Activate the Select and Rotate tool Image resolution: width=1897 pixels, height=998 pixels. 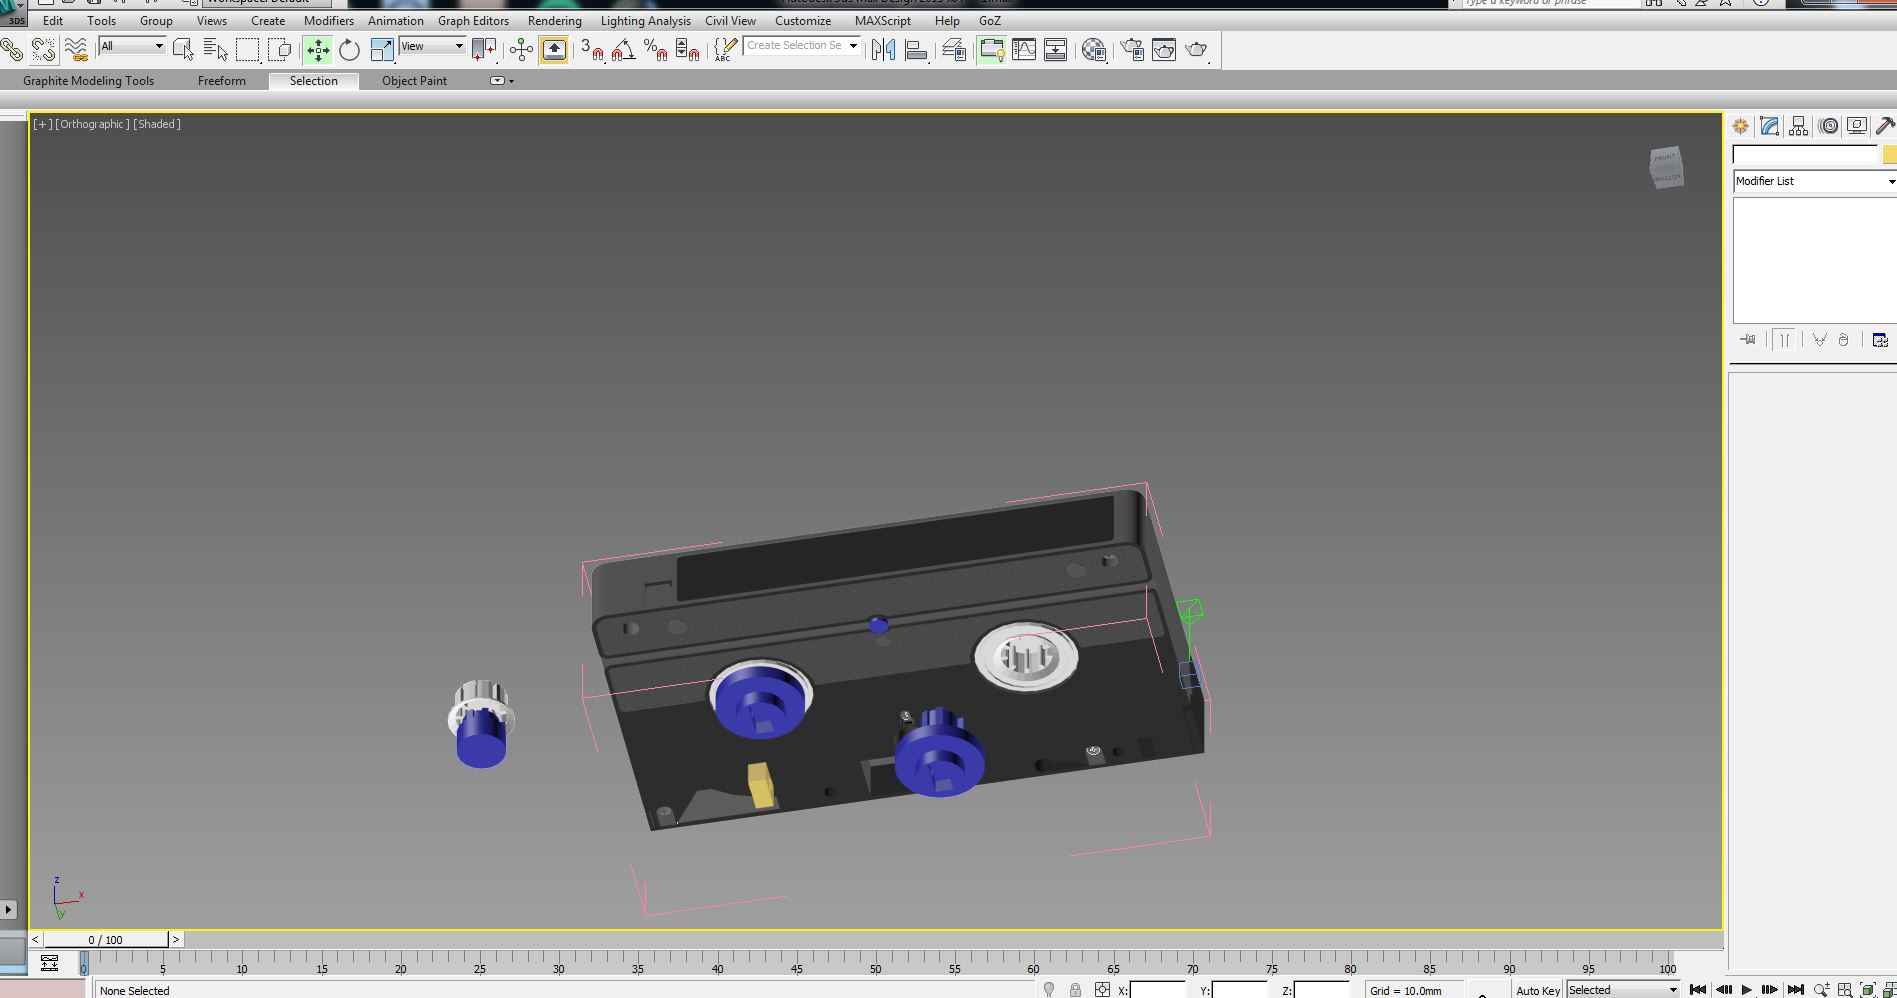349,49
